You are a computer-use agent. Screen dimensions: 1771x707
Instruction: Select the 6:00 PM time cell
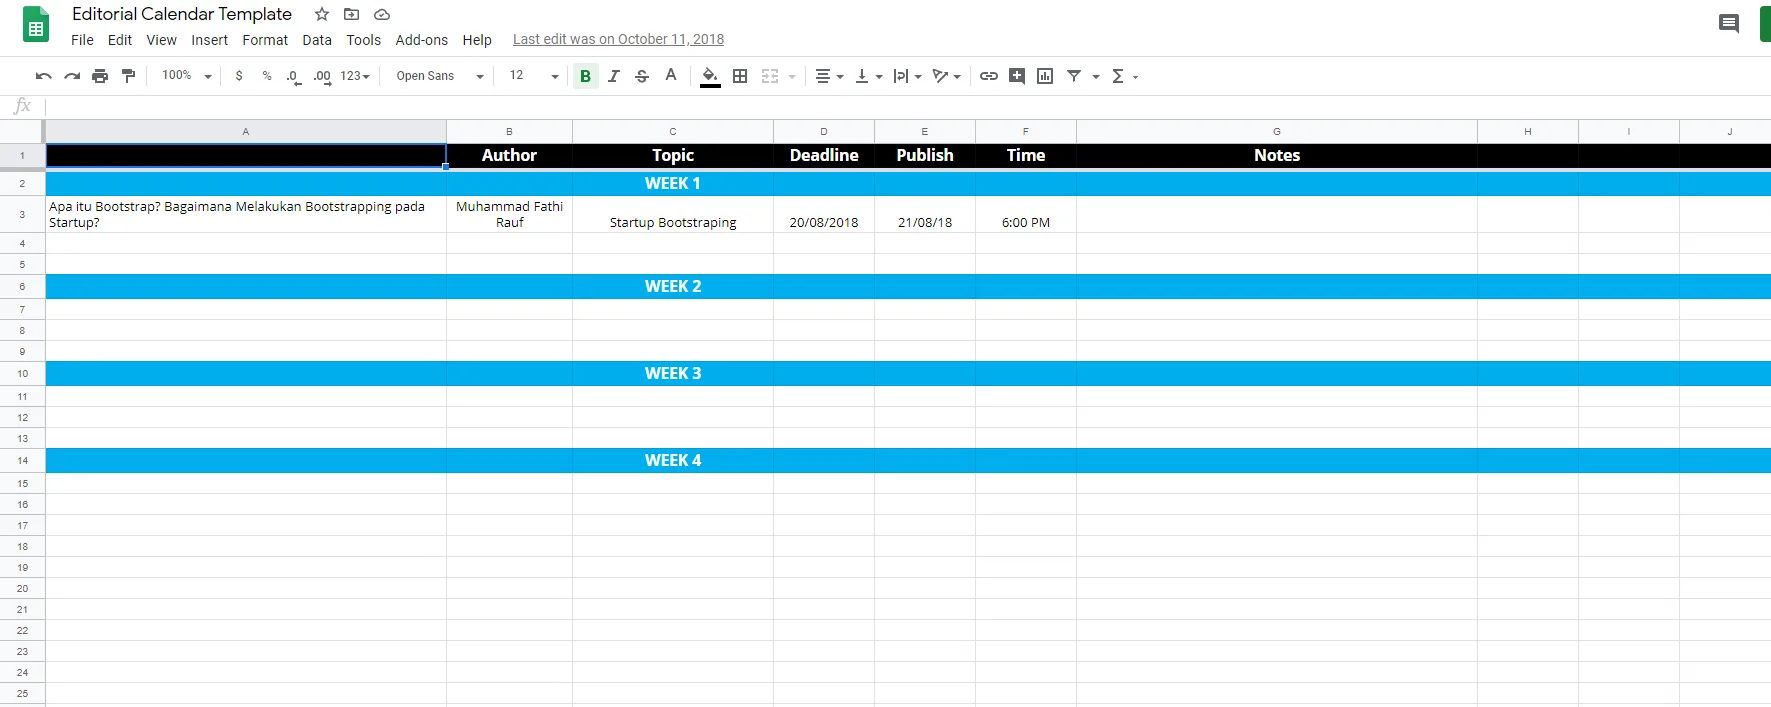[x=1026, y=214]
